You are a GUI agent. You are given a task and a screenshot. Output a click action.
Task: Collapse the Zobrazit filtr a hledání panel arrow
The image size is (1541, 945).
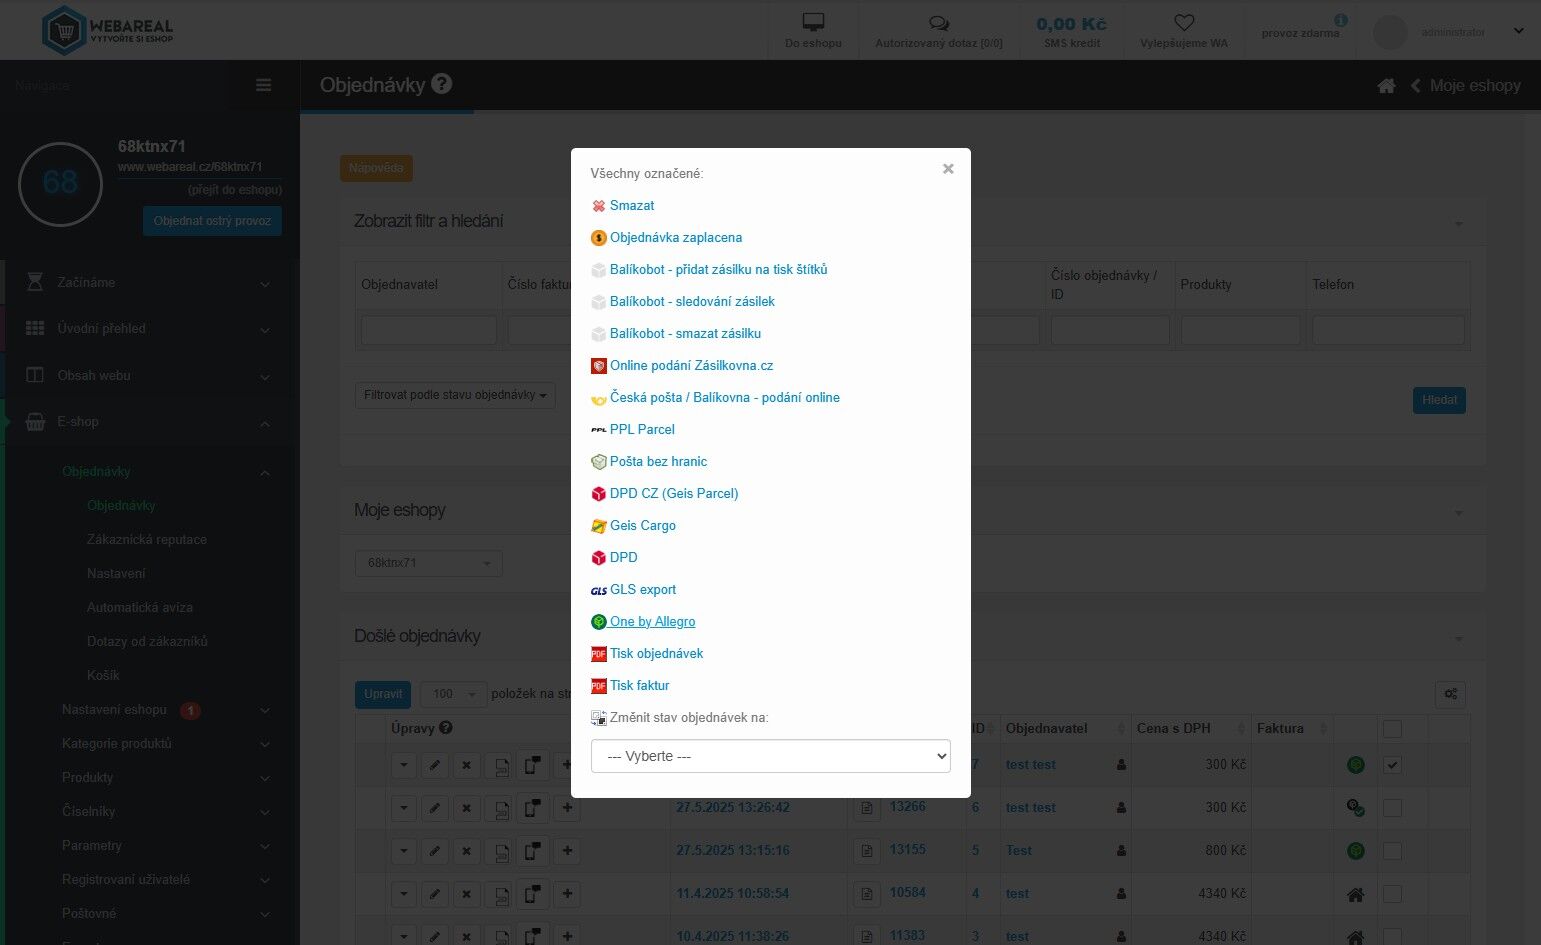(1458, 224)
